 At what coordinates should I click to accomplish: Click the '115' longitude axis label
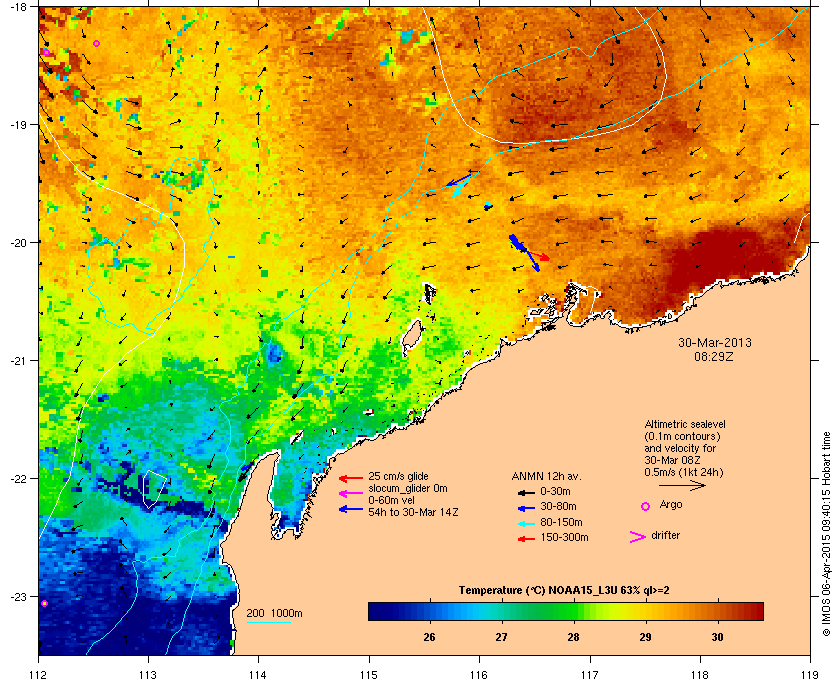click(x=369, y=674)
